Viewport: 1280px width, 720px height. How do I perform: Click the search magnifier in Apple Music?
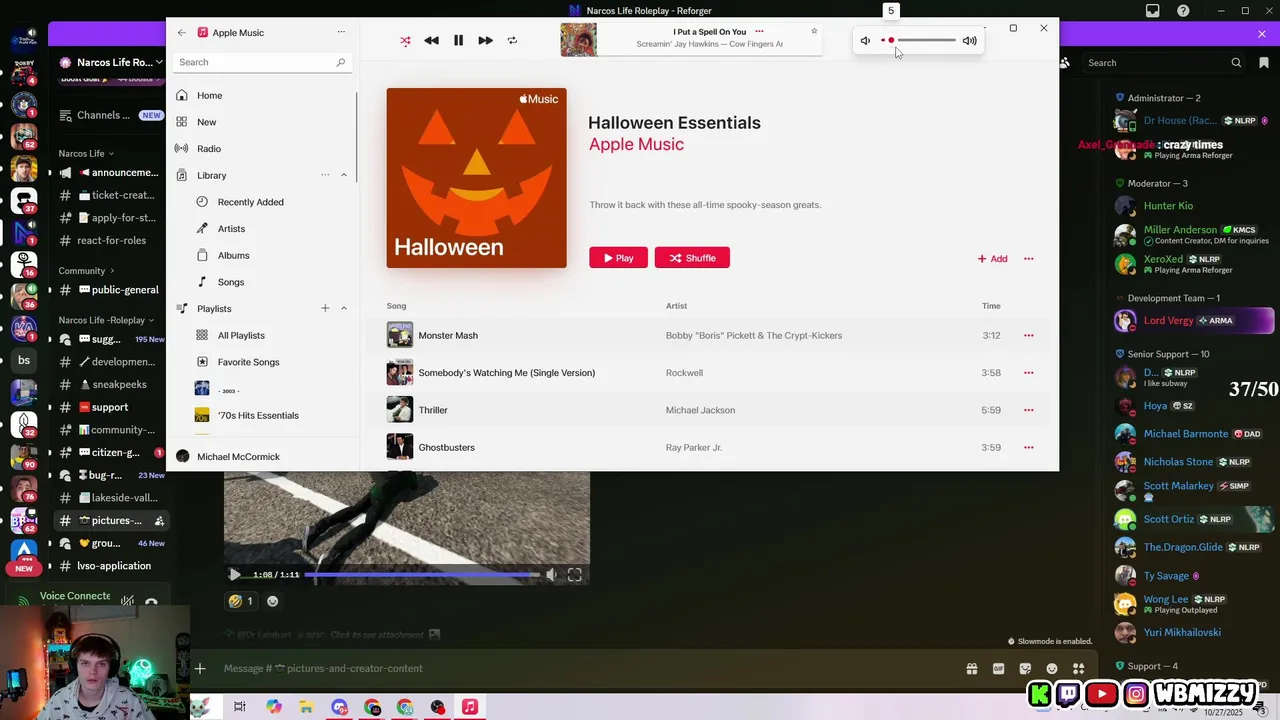click(x=340, y=62)
